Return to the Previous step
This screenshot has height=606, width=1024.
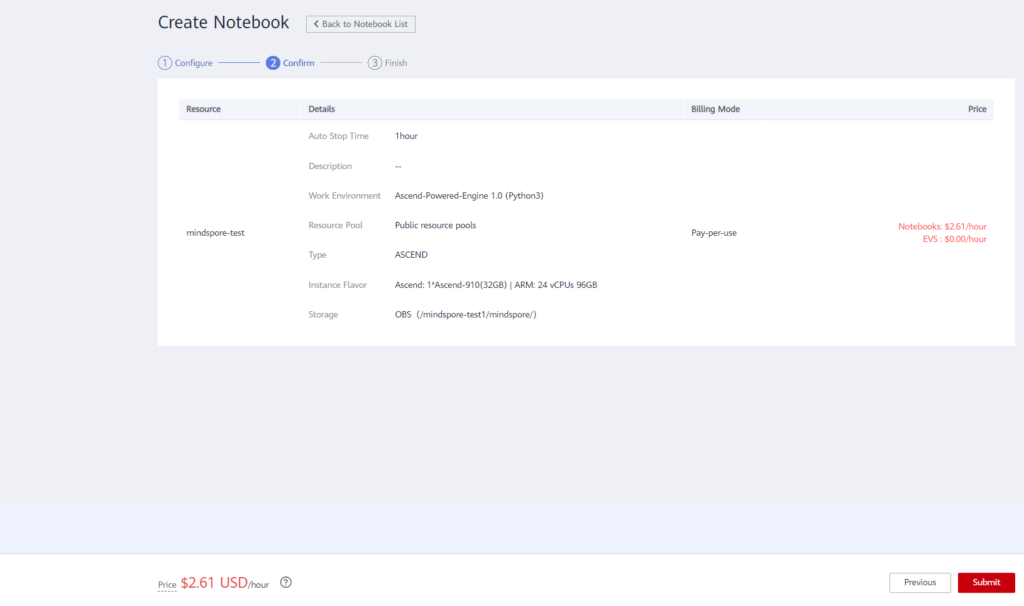[x=920, y=582]
